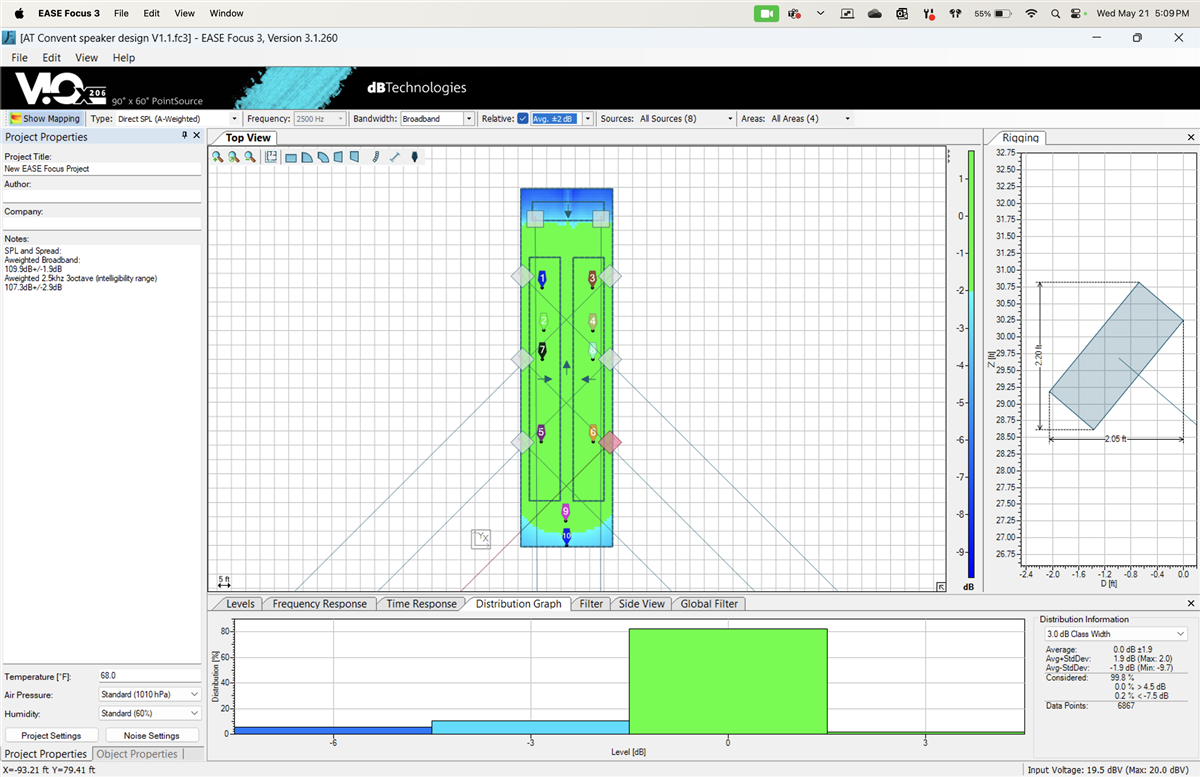Toggle the Show Mapping button
Screen dimensions: 1200x777
pyautogui.click(x=45, y=119)
